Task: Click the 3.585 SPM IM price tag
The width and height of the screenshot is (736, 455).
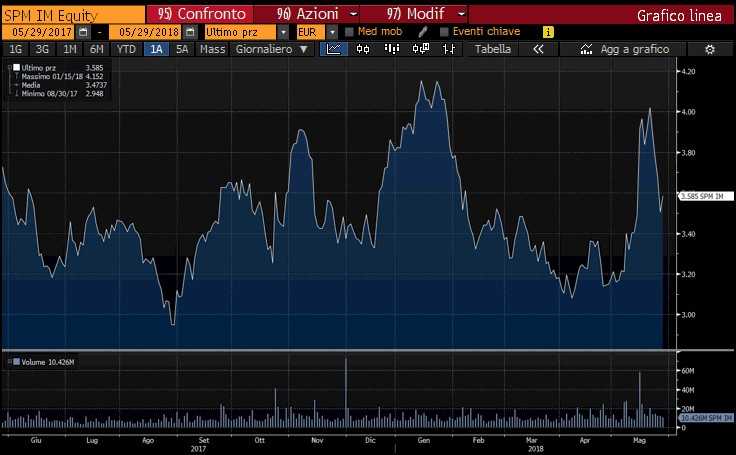Action: (x=706, y=196)
